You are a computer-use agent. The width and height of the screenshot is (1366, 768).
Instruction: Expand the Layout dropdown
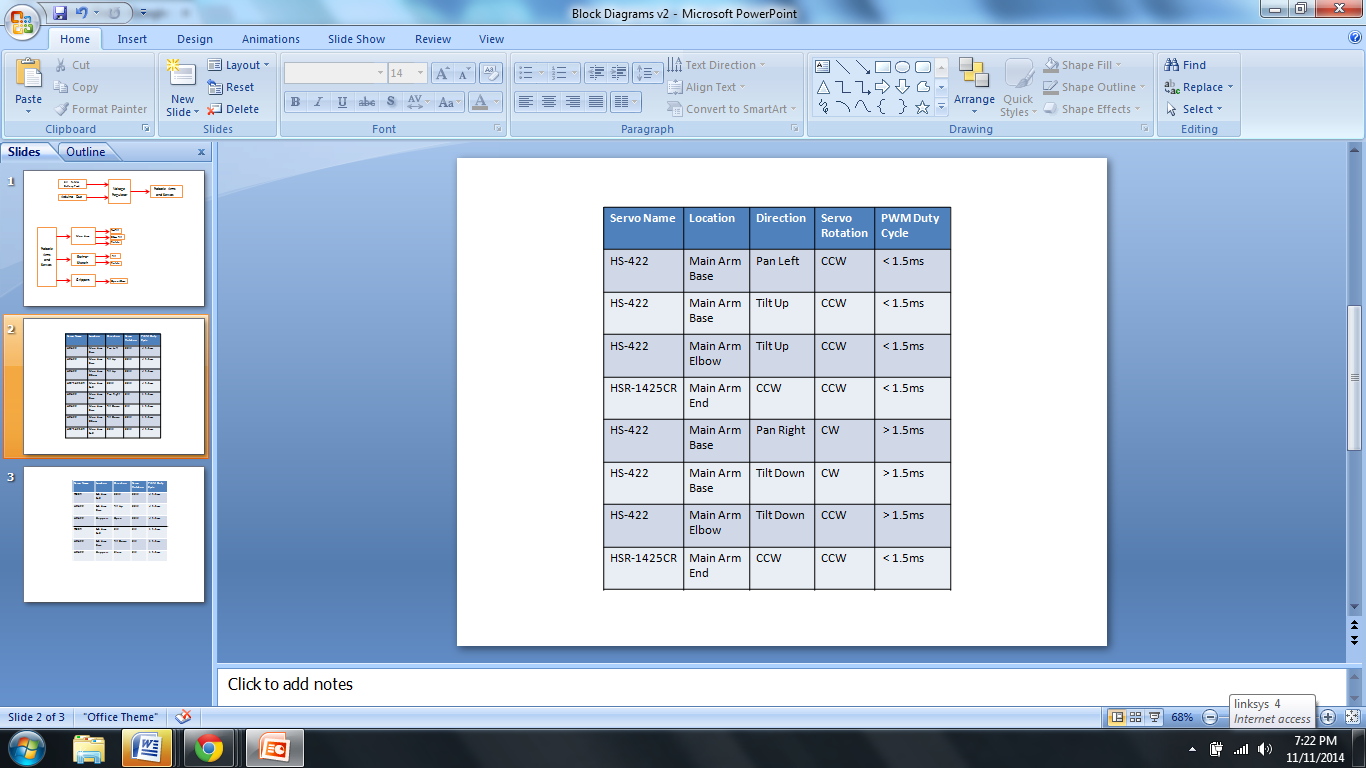click(x=238, y=65)
